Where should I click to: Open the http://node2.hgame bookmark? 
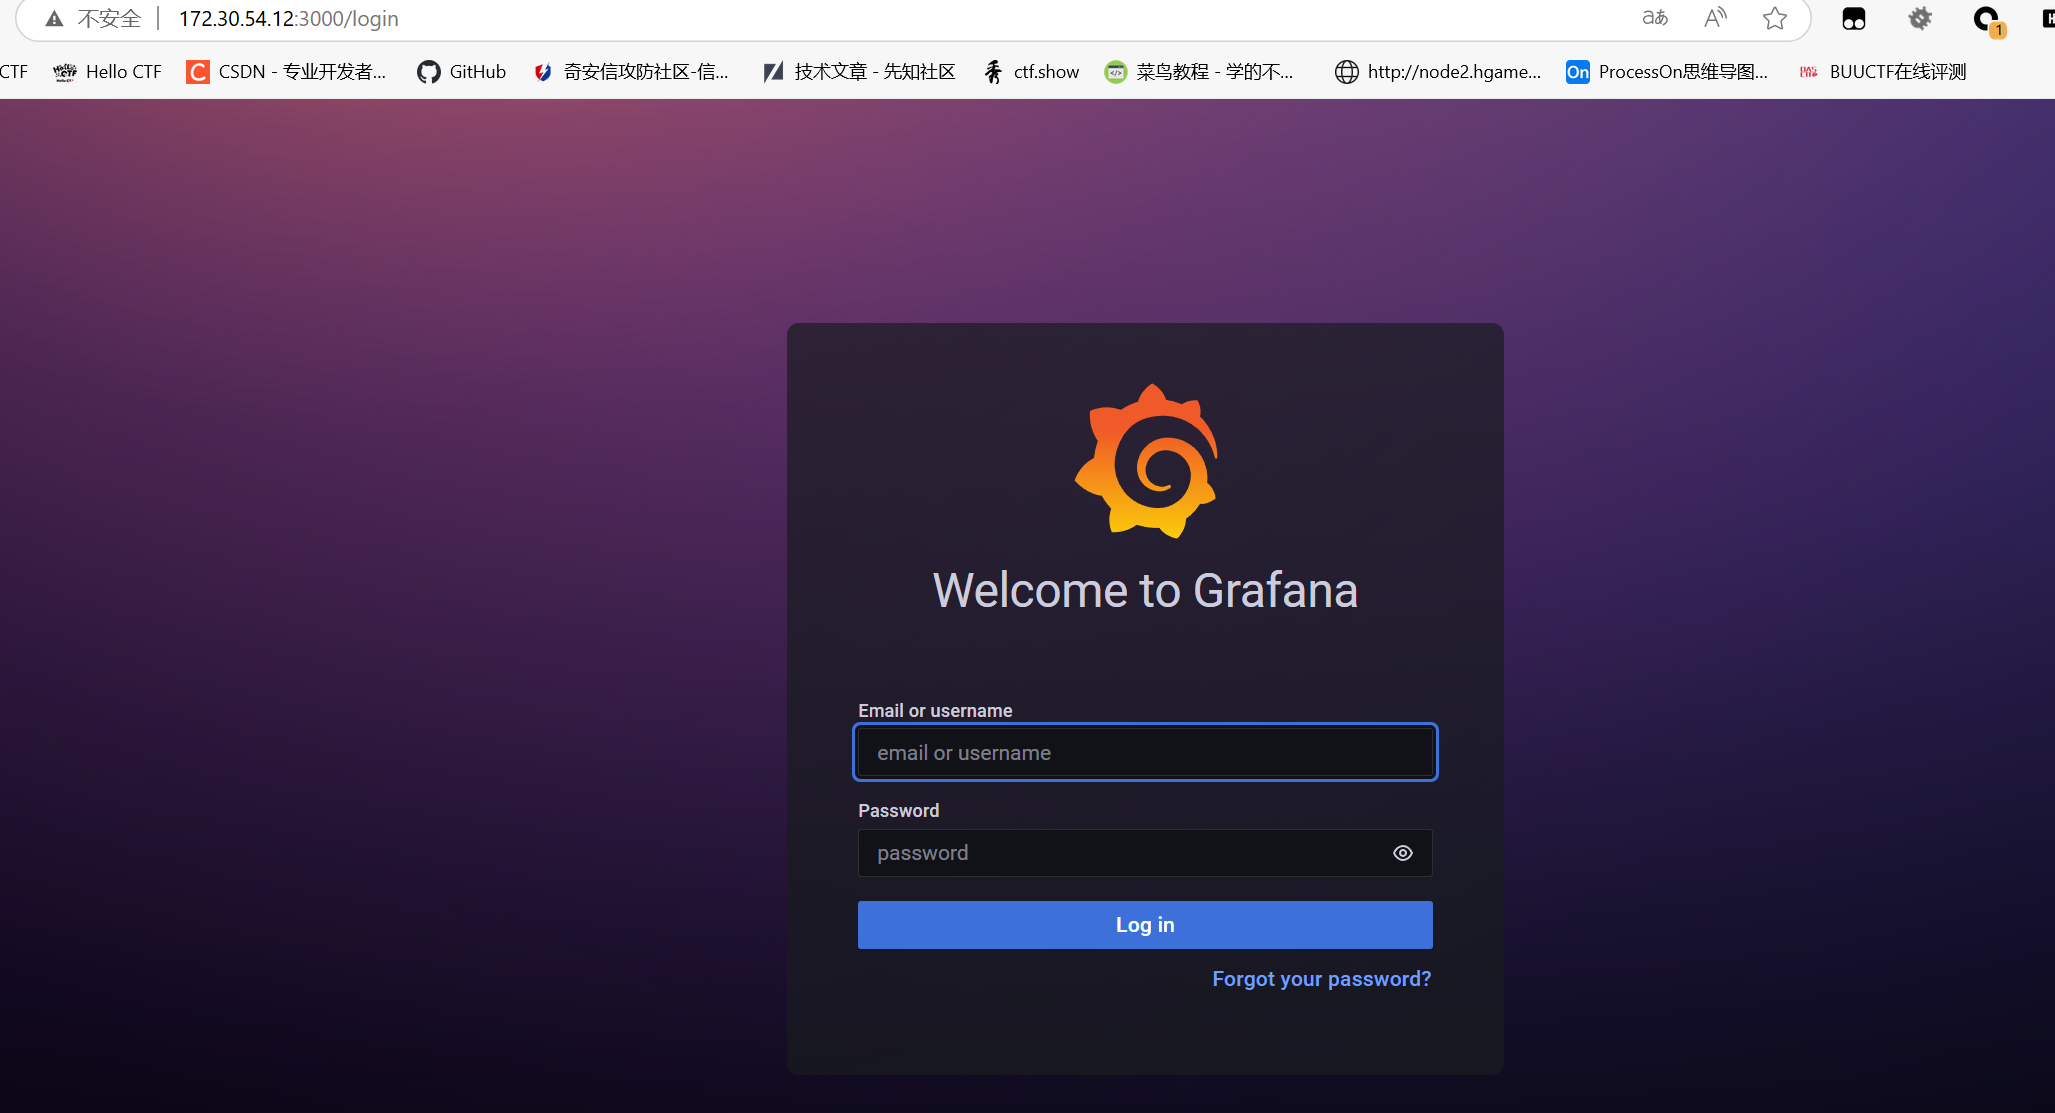pos(1438,72)
